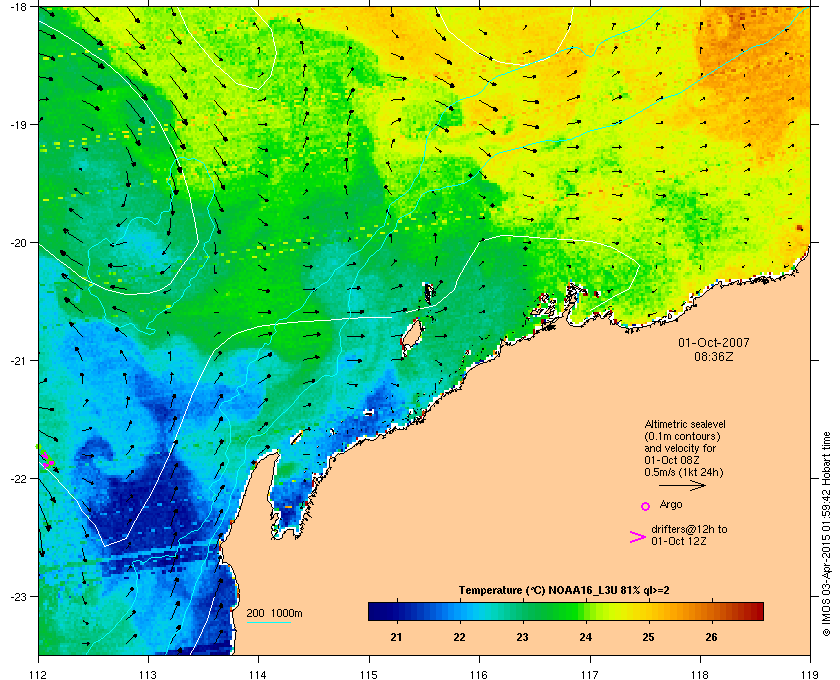Viewport: 840px width, 680px height.
Task: Click latitude axis label -21
Action: click(x=17, y=361)
